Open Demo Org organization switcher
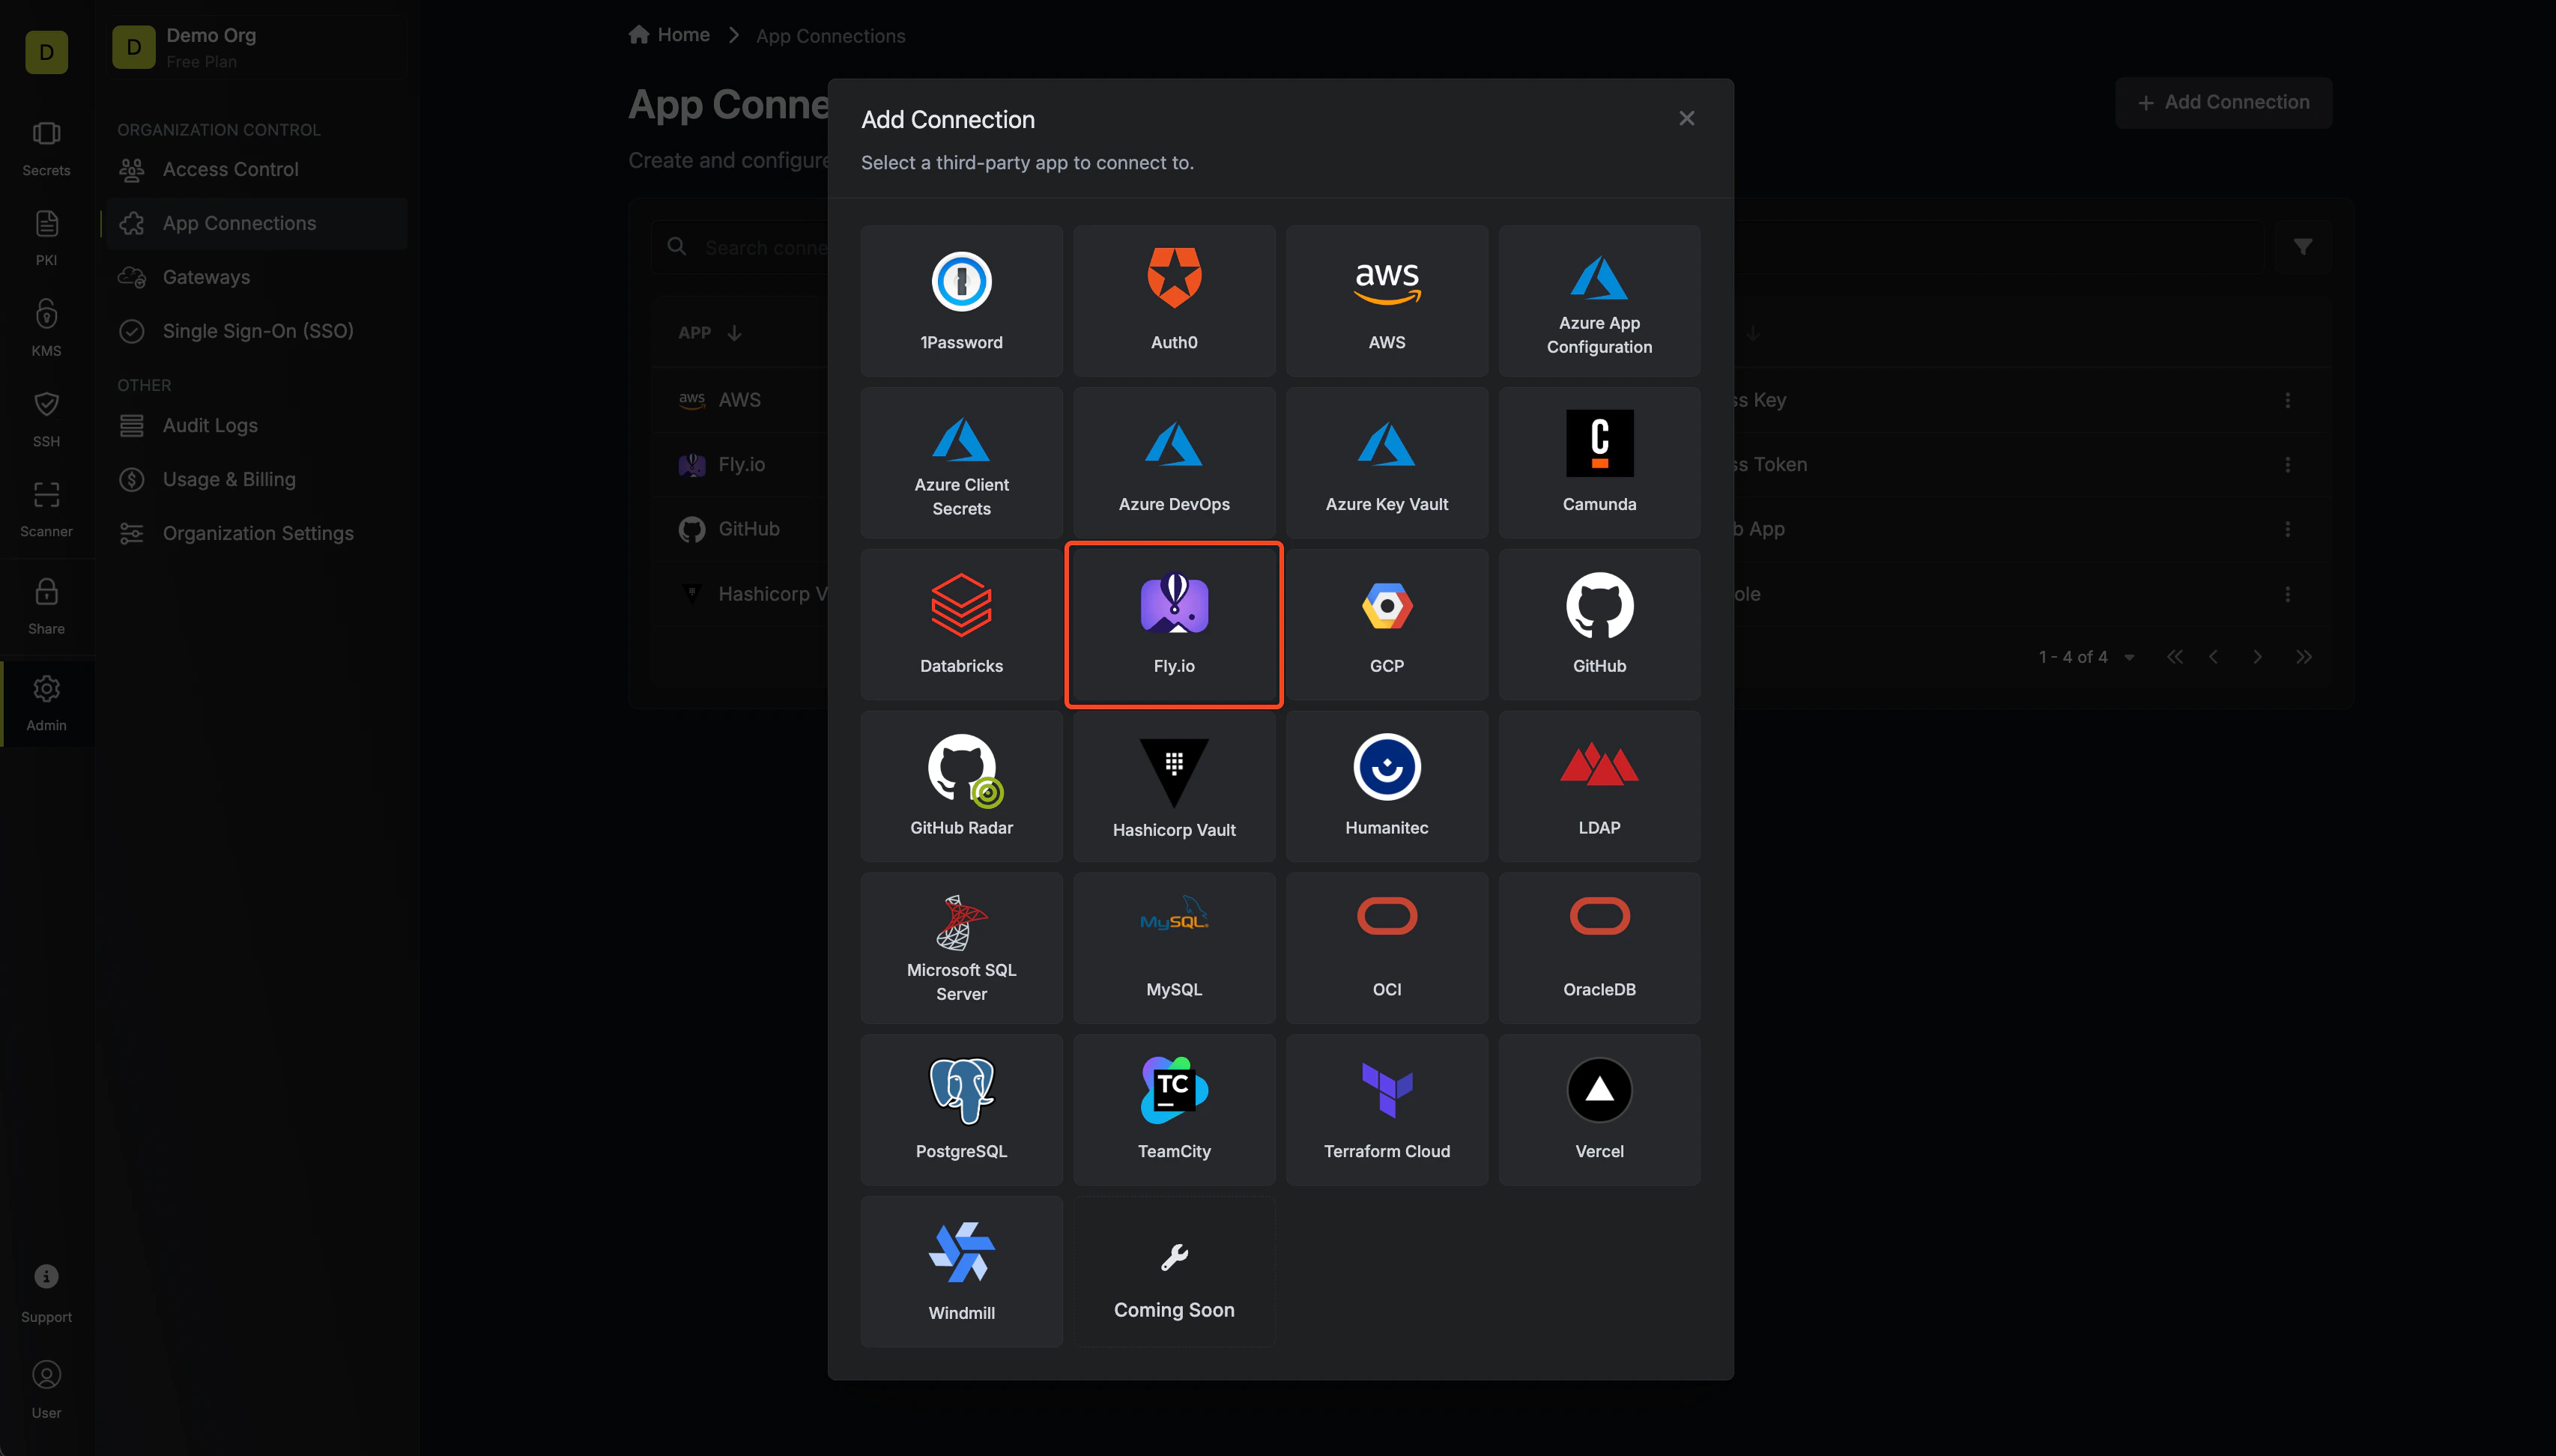Image resolution: width=2556 pixels, height=1456 pixels. click(x=258, y=47)
